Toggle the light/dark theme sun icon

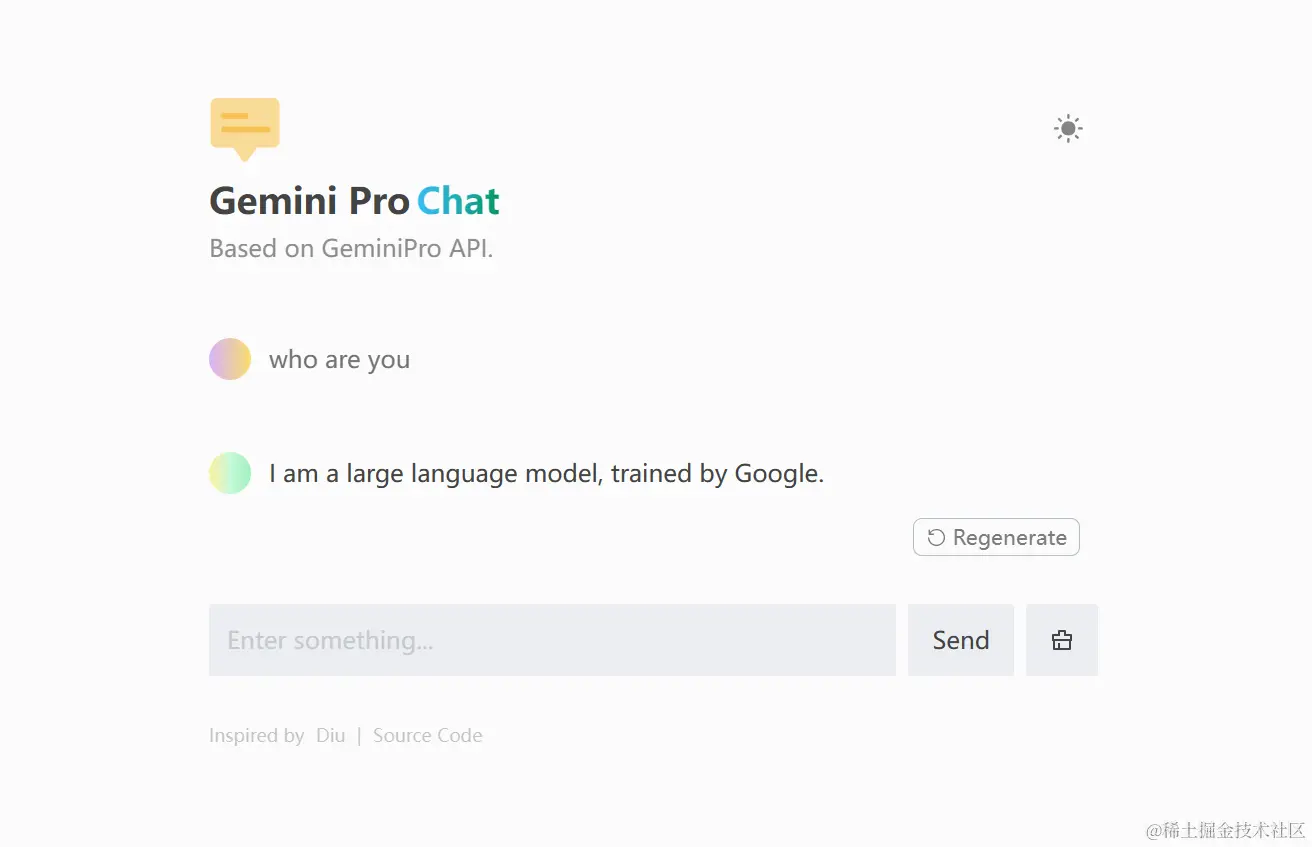click(x=1068, y=129)
